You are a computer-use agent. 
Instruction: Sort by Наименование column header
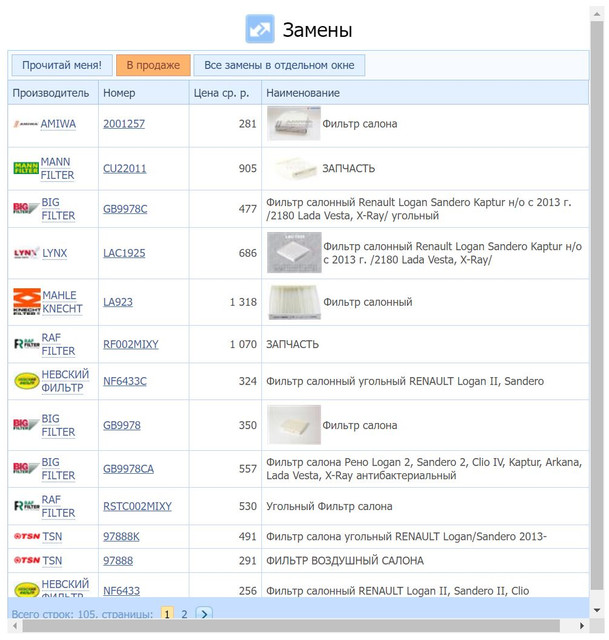coord(425,93)
